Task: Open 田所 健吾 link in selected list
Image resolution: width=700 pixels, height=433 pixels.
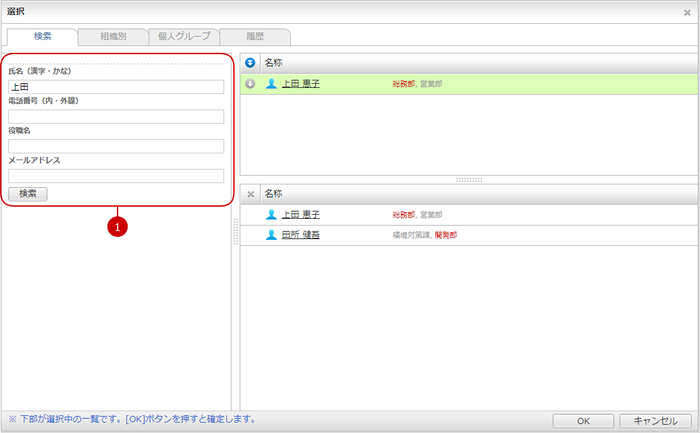Action: point(300,235)
